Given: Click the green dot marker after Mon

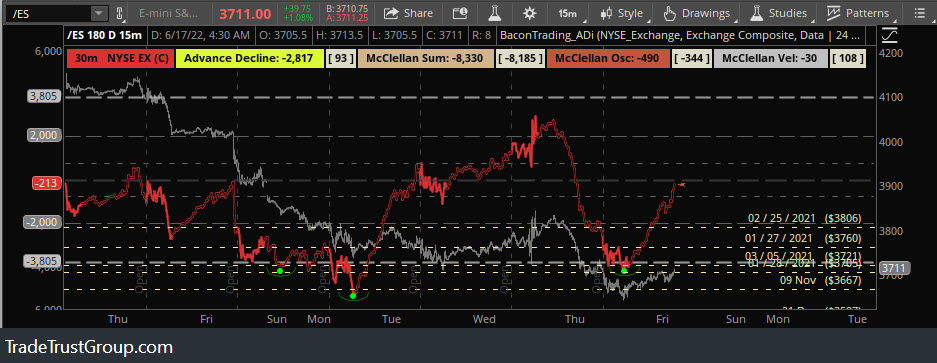Looking at the screenshot, I should 353,295.
